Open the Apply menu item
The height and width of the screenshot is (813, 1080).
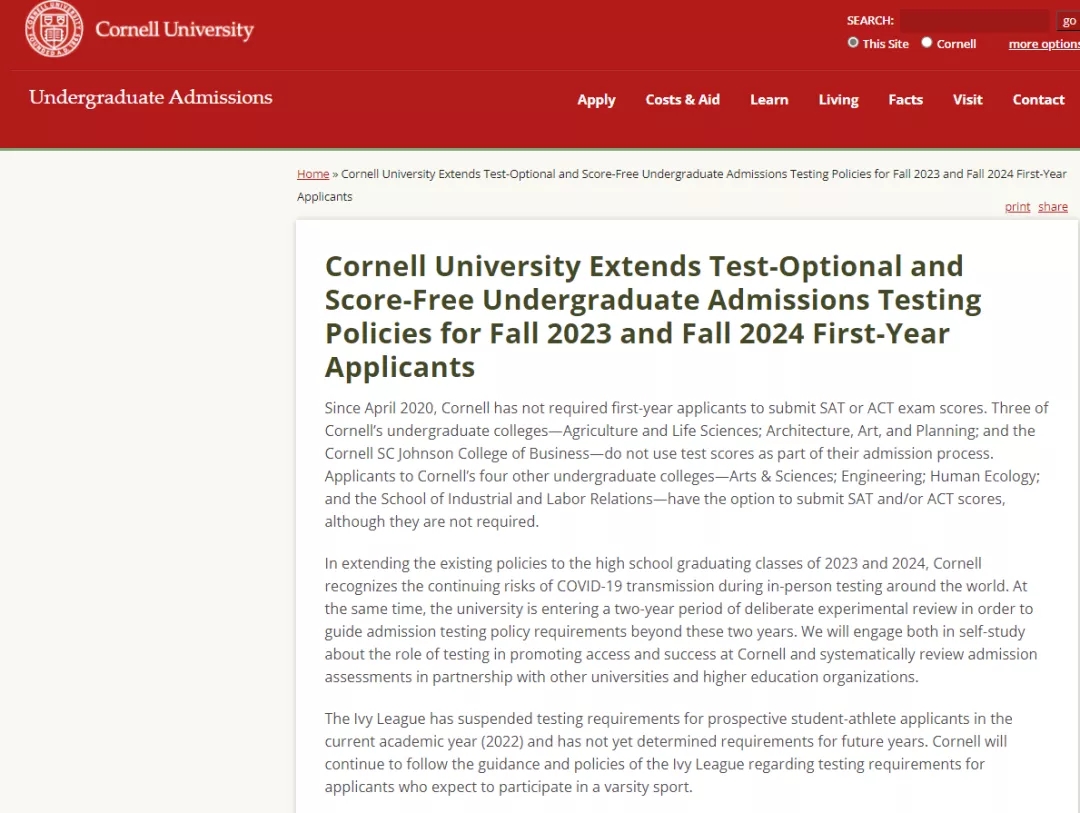[596, 100]
